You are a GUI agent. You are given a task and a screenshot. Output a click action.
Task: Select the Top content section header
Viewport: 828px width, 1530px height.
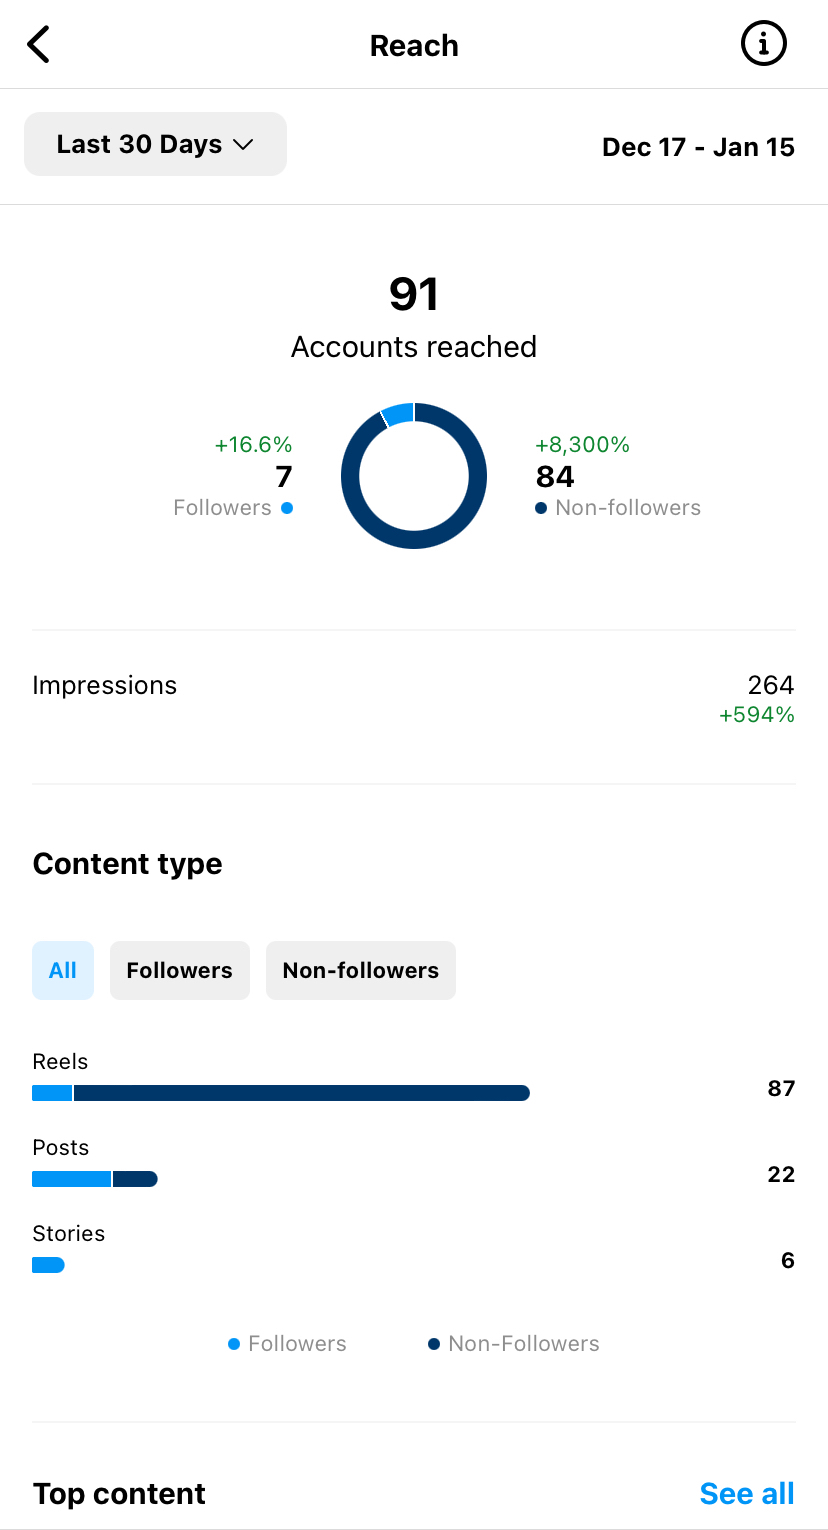119,1493
